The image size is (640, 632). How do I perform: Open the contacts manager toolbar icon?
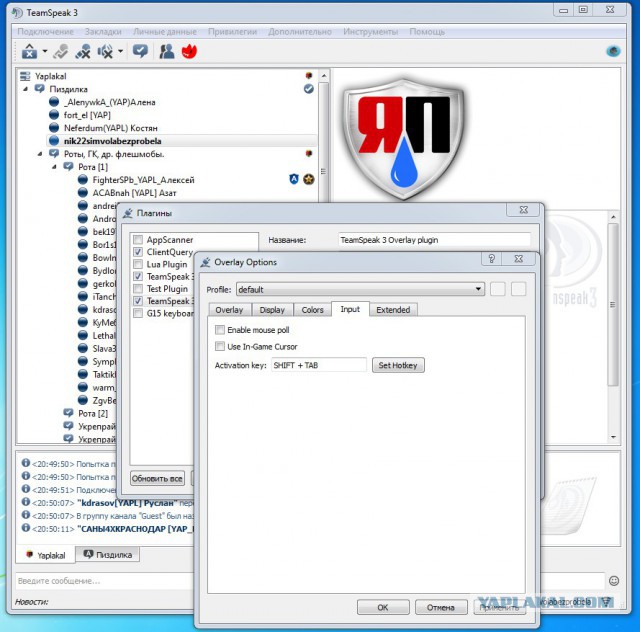(x=167, y=51)
